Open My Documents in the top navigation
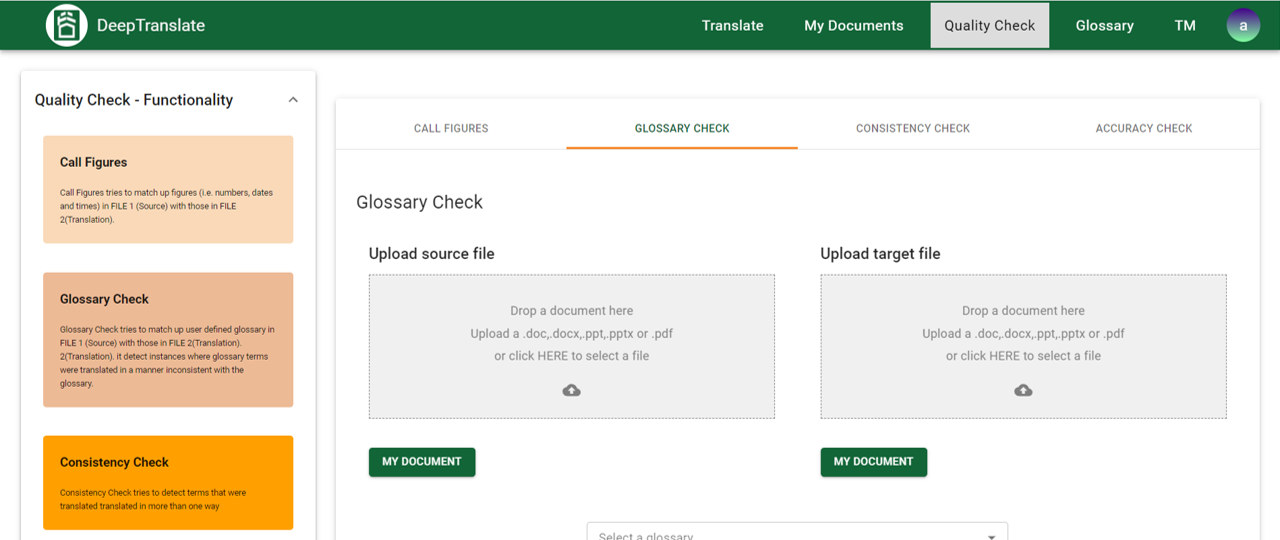1280x540 pixels. [854, 25]
